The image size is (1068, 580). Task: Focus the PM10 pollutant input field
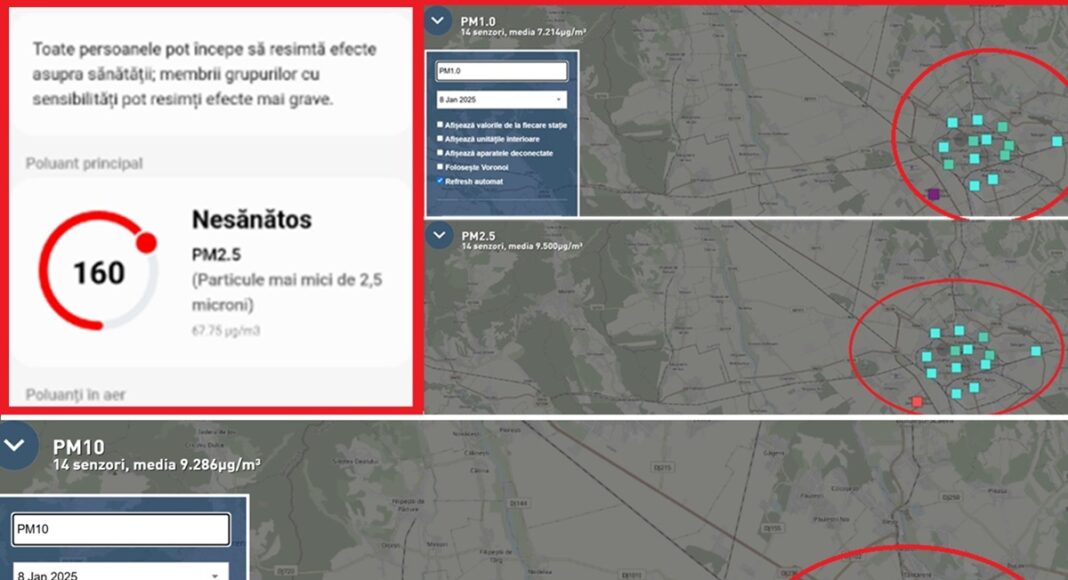(x=121, y=529)
